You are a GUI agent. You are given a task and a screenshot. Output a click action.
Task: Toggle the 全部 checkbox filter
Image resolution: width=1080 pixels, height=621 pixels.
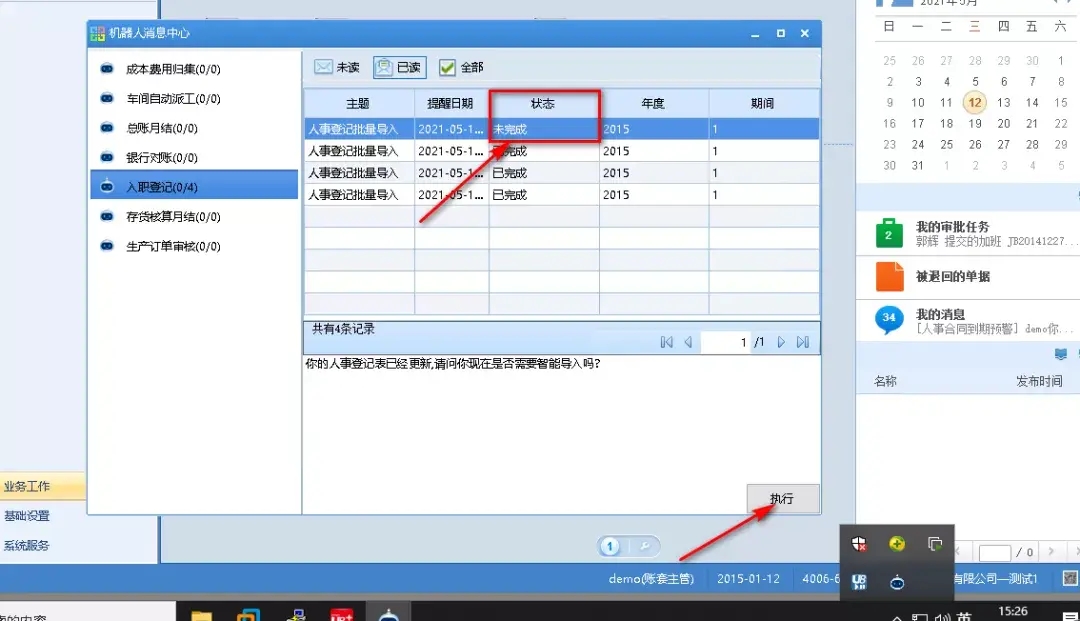click(447, 67)
